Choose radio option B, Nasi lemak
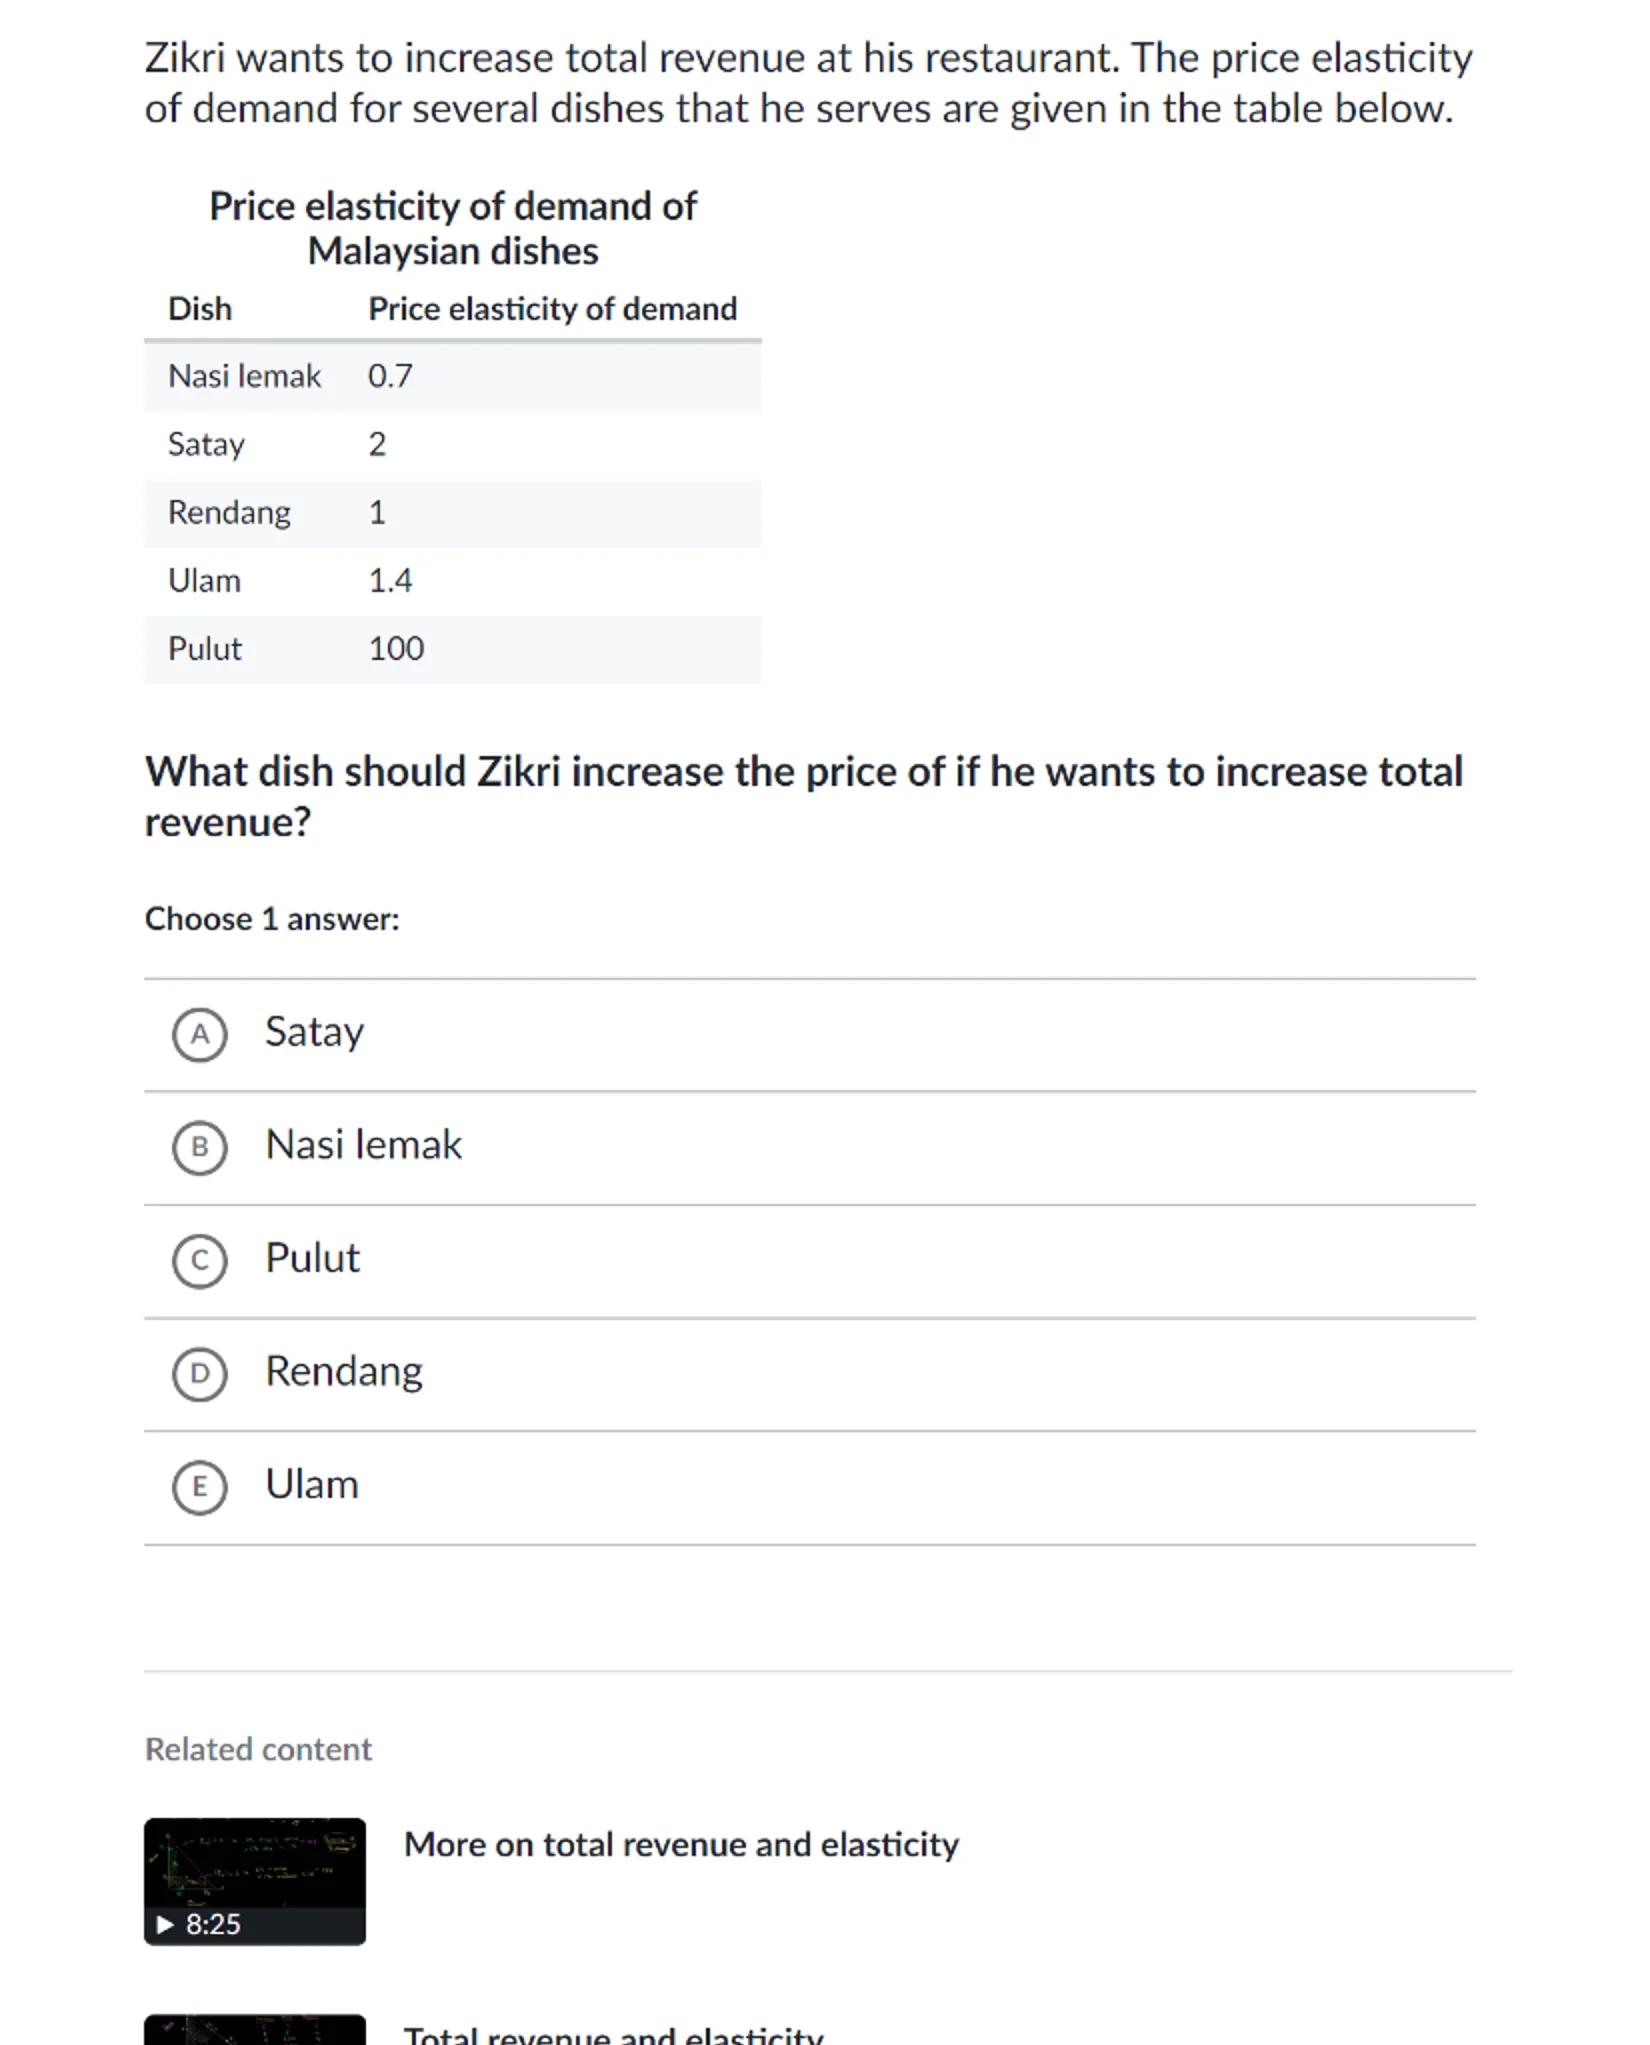1650x2045 pixels. tap(200, 1147)
